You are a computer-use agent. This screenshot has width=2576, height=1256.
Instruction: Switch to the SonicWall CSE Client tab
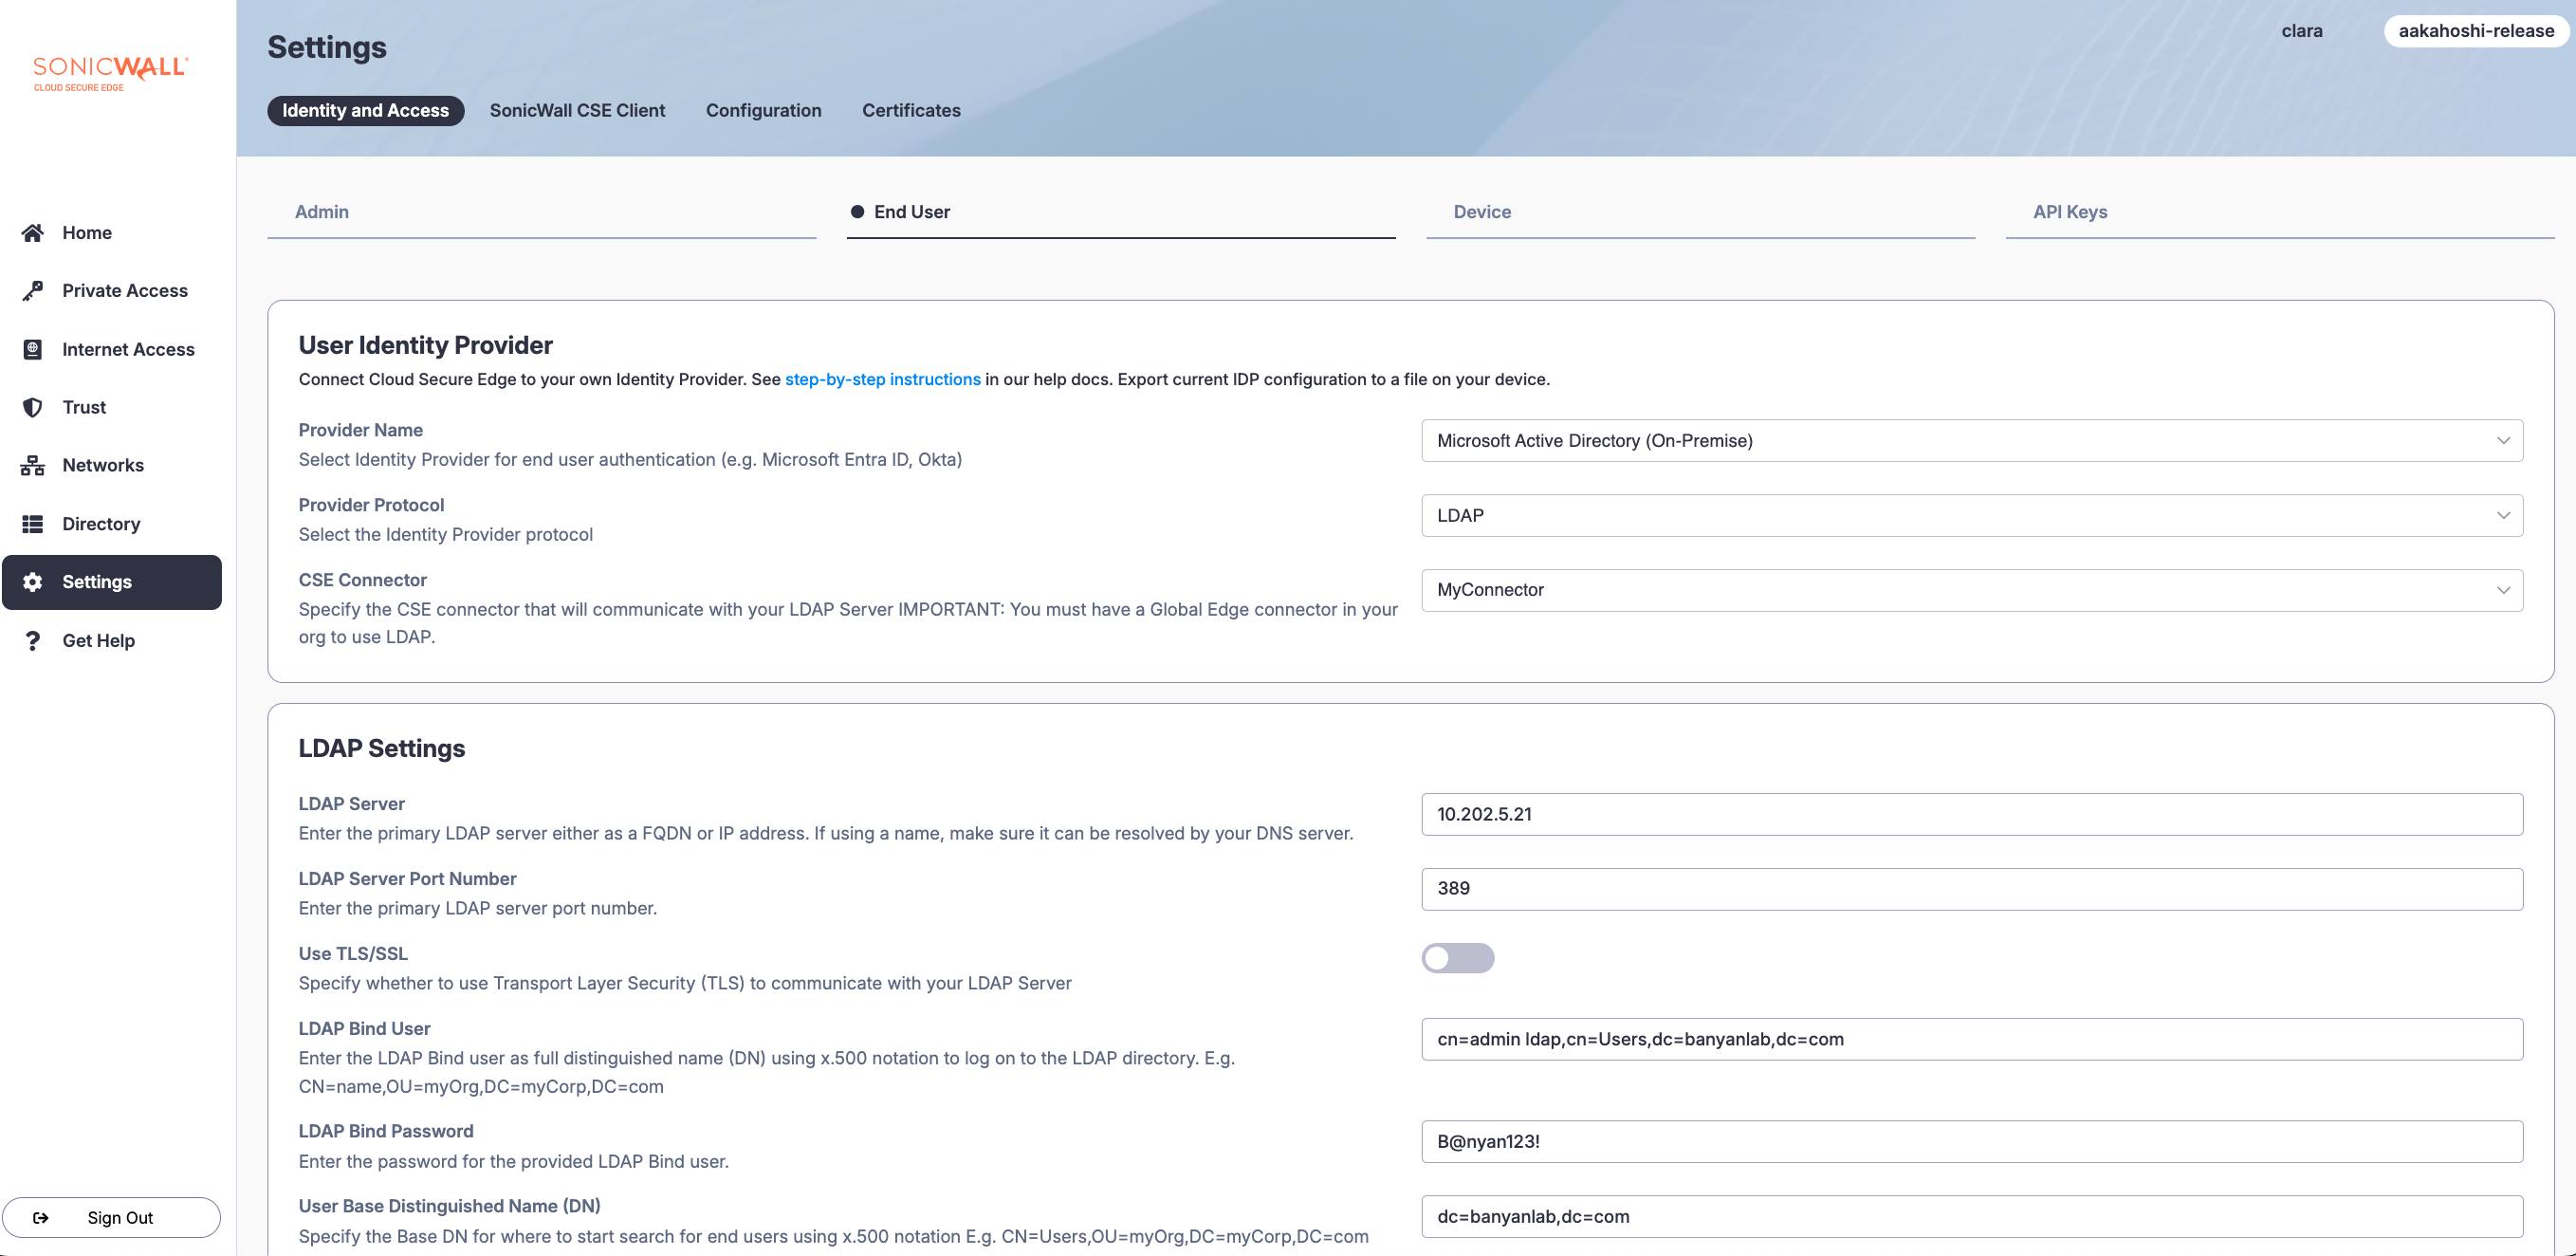click(x=577, y=111)
